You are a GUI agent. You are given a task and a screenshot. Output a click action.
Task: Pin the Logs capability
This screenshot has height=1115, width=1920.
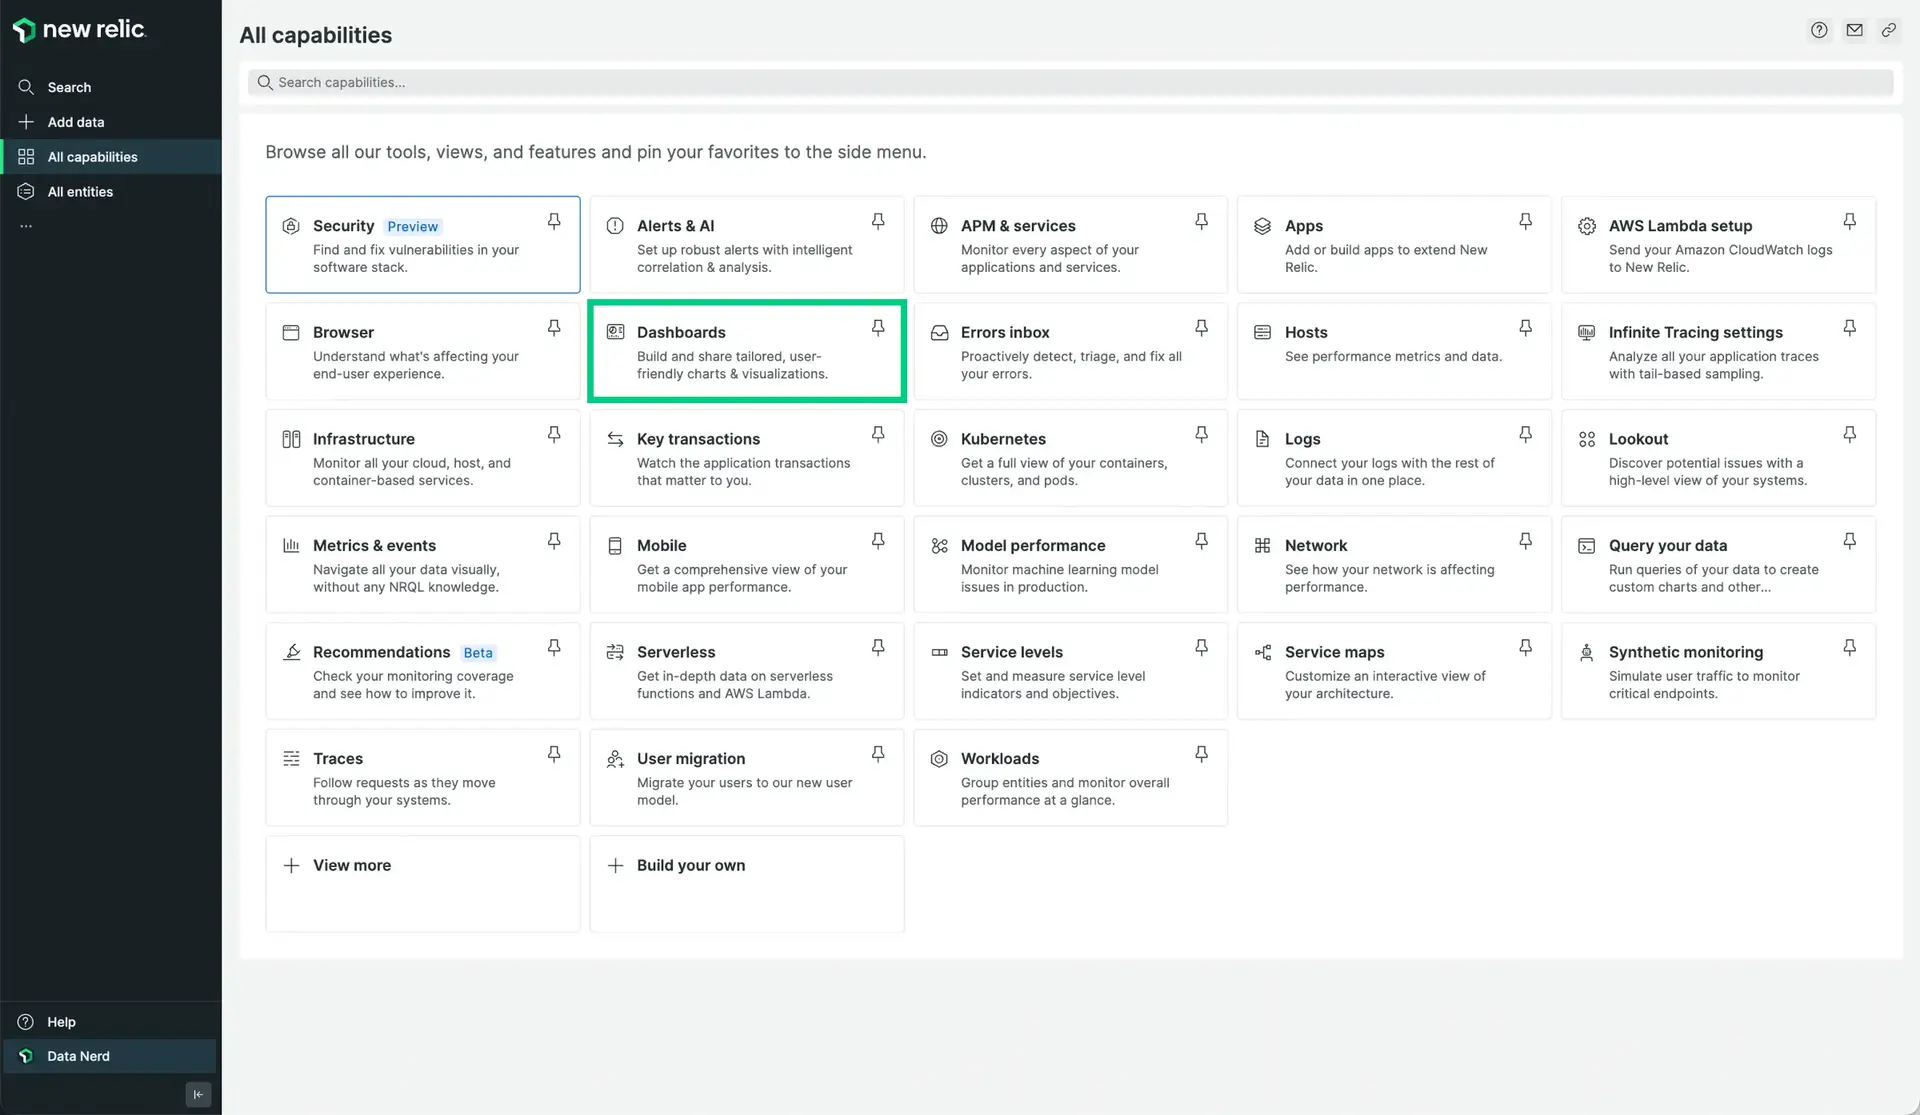(1525, 434)
